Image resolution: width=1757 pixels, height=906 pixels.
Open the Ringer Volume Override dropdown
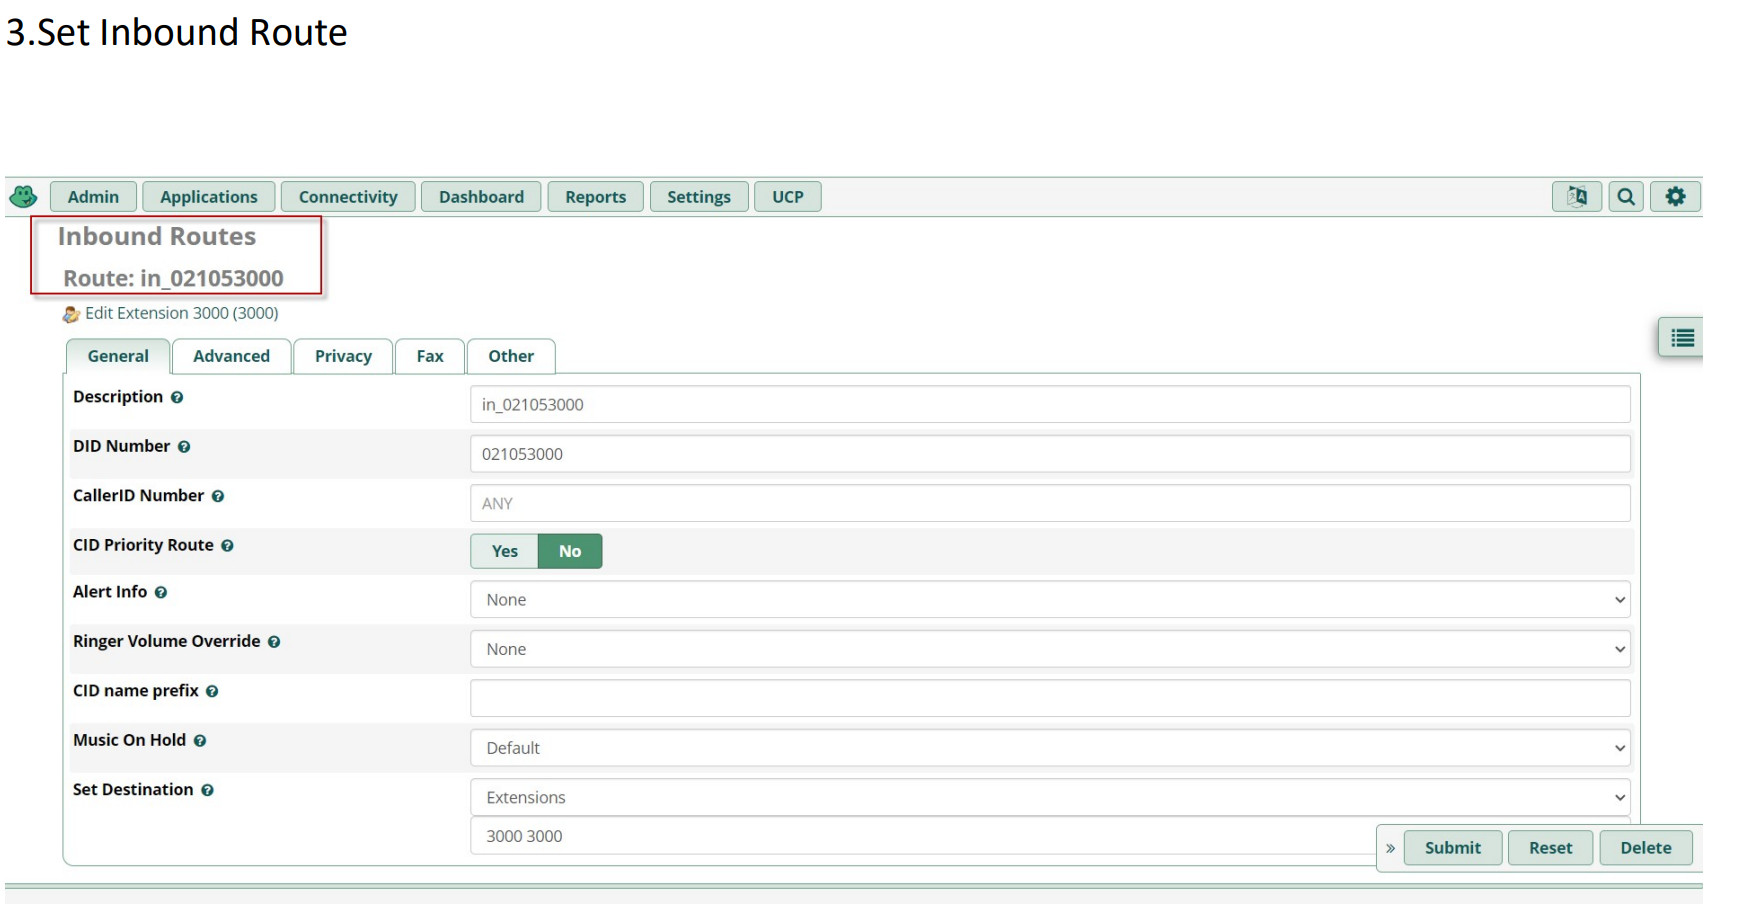(1050, 649)
